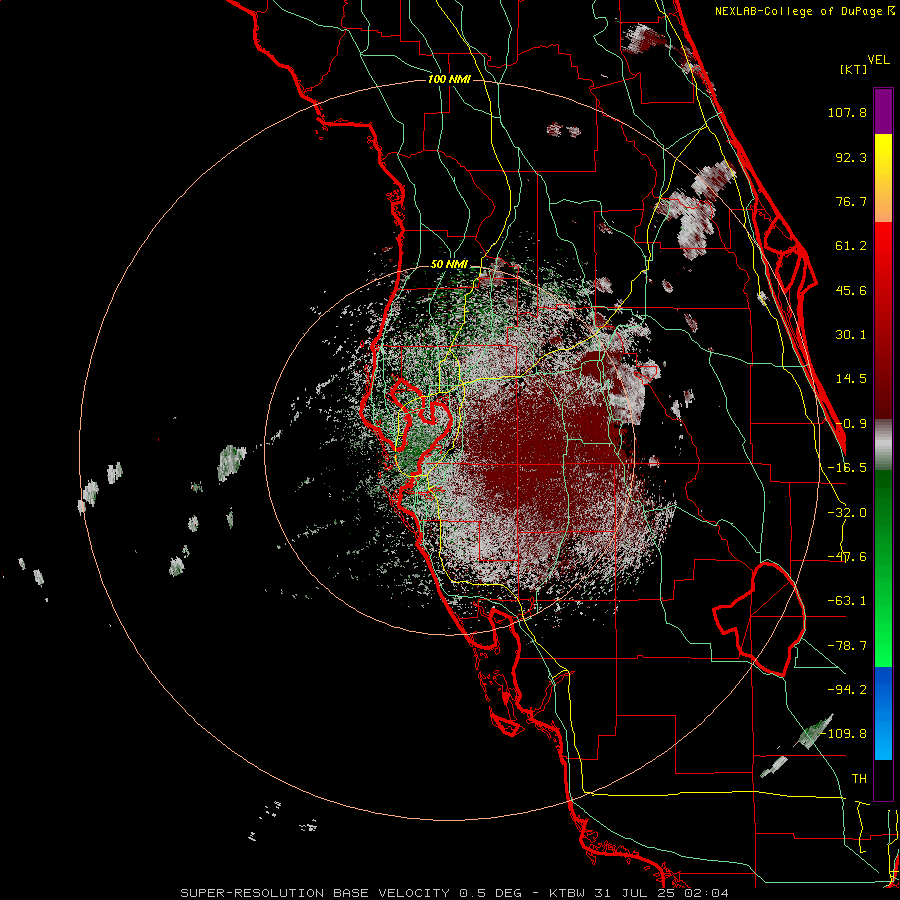Click the -32.0 value on the velocity scale
900x900 pixels.
coord(847,513)
